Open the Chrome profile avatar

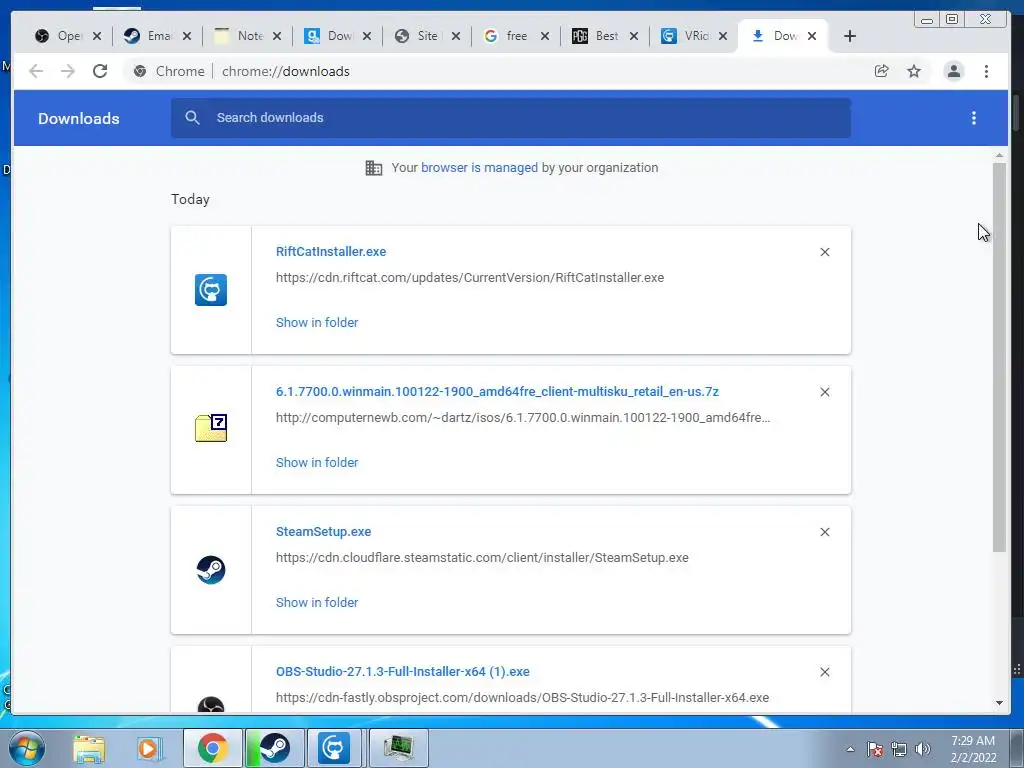pos(953,71)
